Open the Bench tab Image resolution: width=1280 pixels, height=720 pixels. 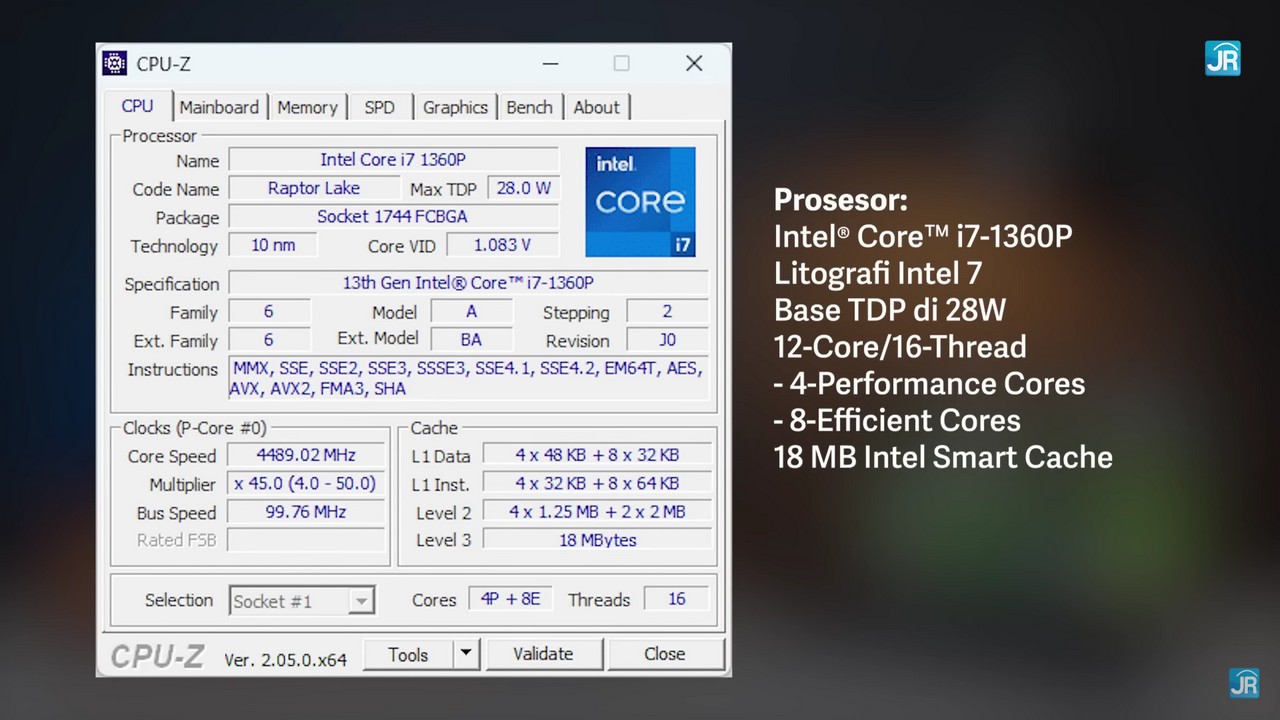tap(529, 107)
